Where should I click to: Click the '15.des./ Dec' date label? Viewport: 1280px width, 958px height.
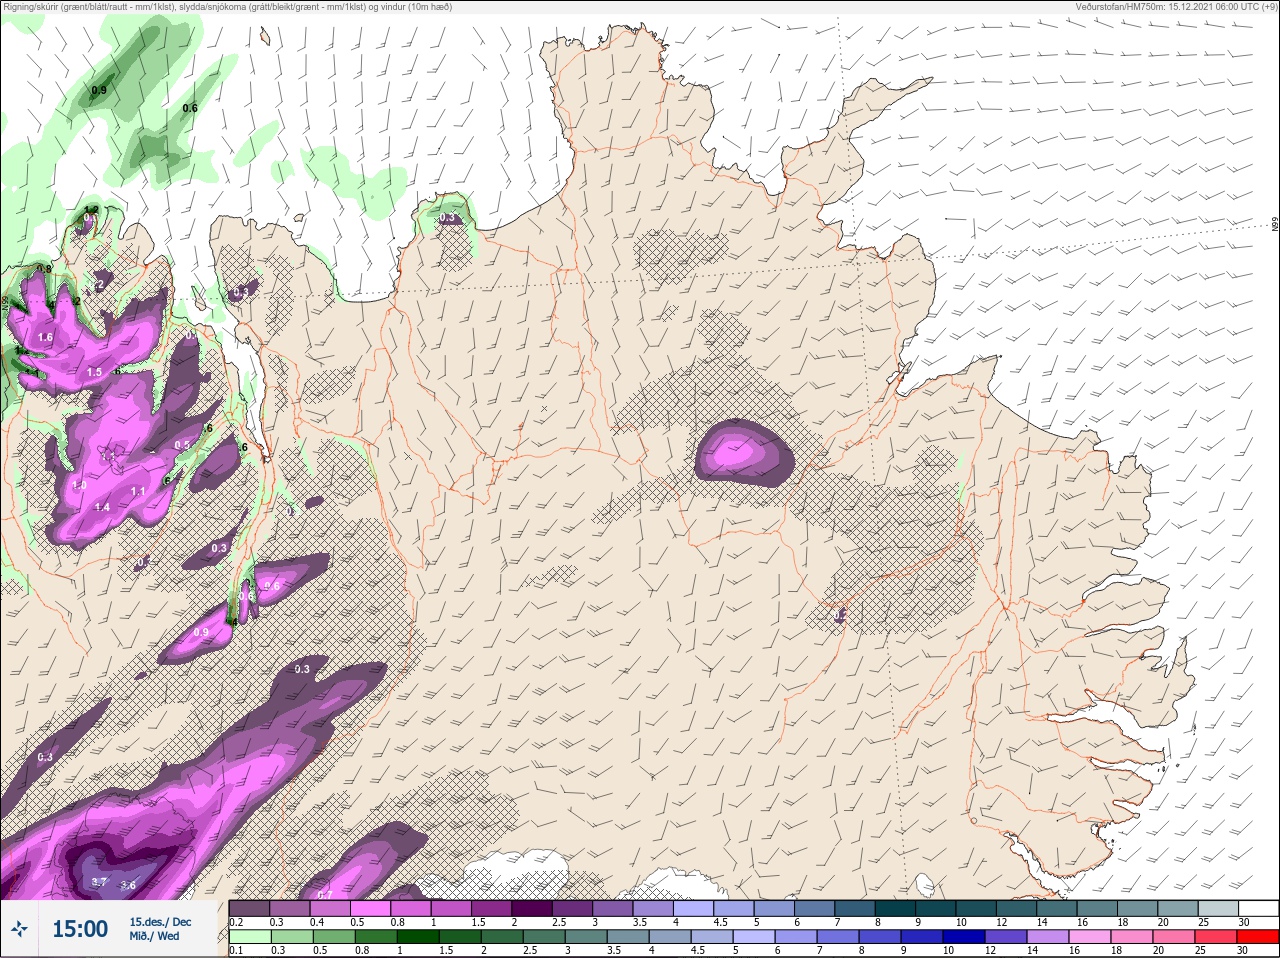[160, 922]
